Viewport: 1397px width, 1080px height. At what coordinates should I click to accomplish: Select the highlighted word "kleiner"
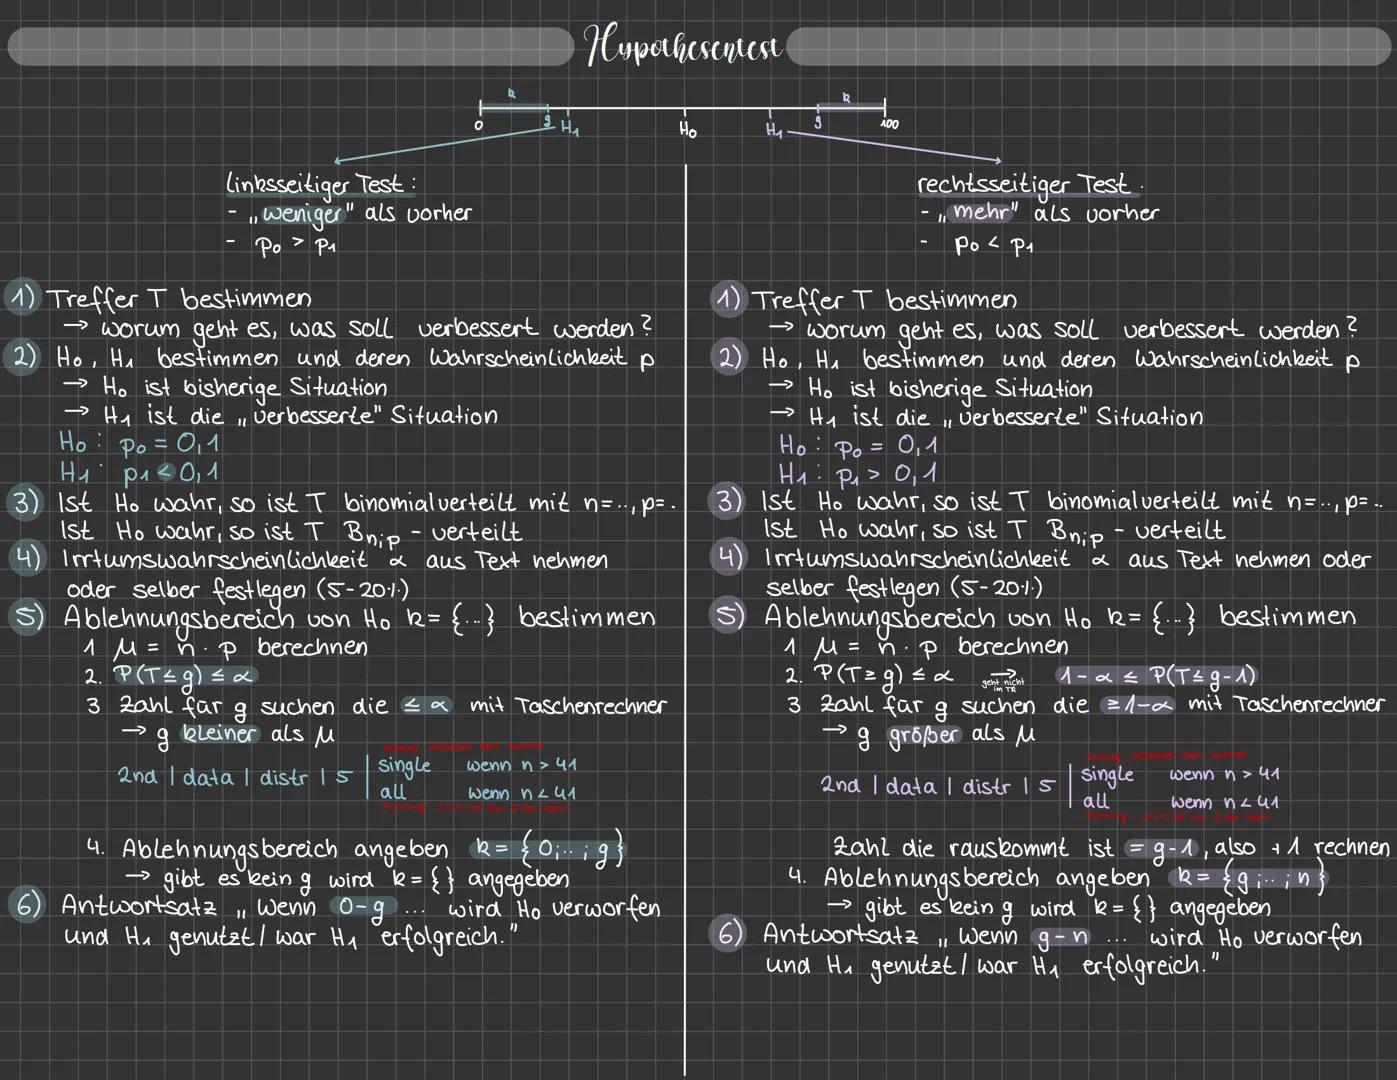[x=219, y=734]
